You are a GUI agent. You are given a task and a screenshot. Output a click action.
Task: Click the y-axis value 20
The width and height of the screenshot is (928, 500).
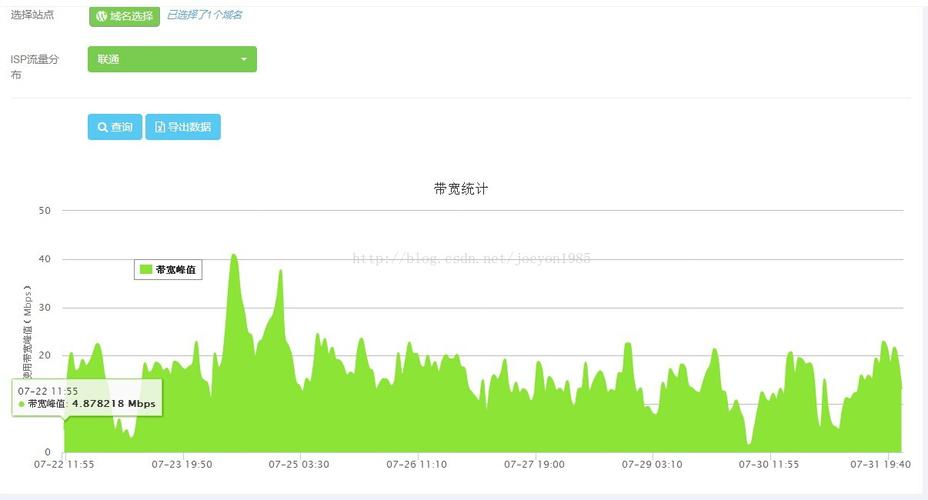pos(44,356)
